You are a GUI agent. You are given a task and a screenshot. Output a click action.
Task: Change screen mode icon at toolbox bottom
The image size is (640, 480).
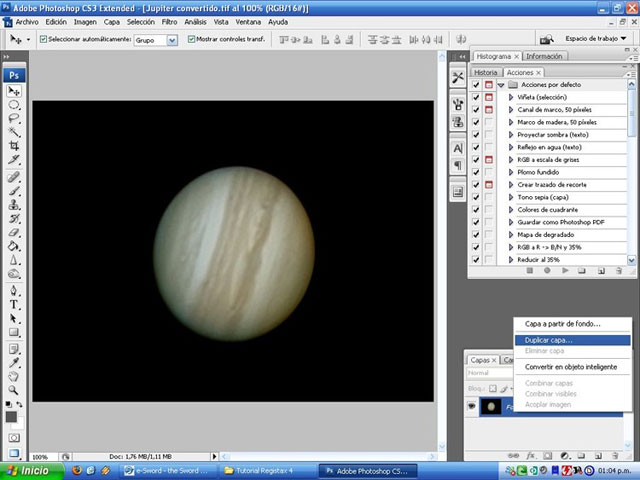click(14, 453)
